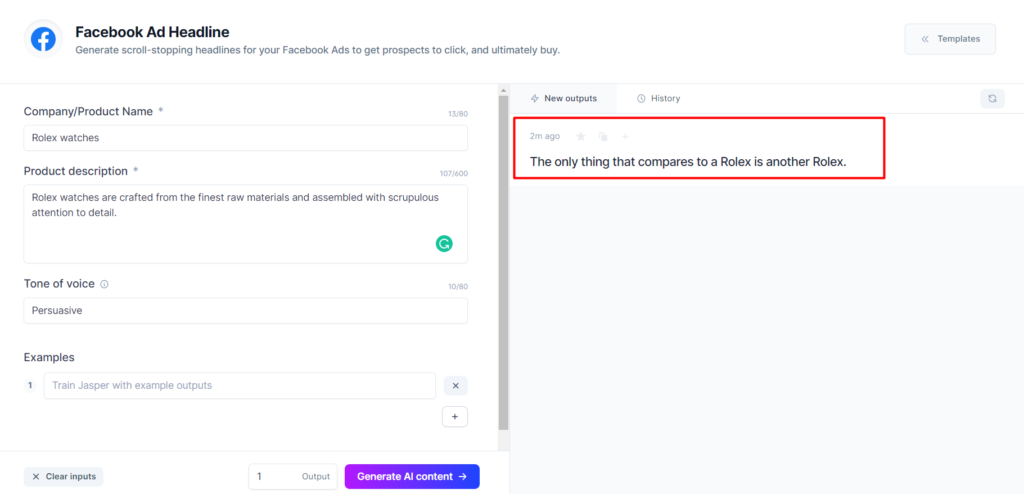Click the Clear inputs button
The width and height of the screenshot is (1024, 494).
click(x=64, y=476)
